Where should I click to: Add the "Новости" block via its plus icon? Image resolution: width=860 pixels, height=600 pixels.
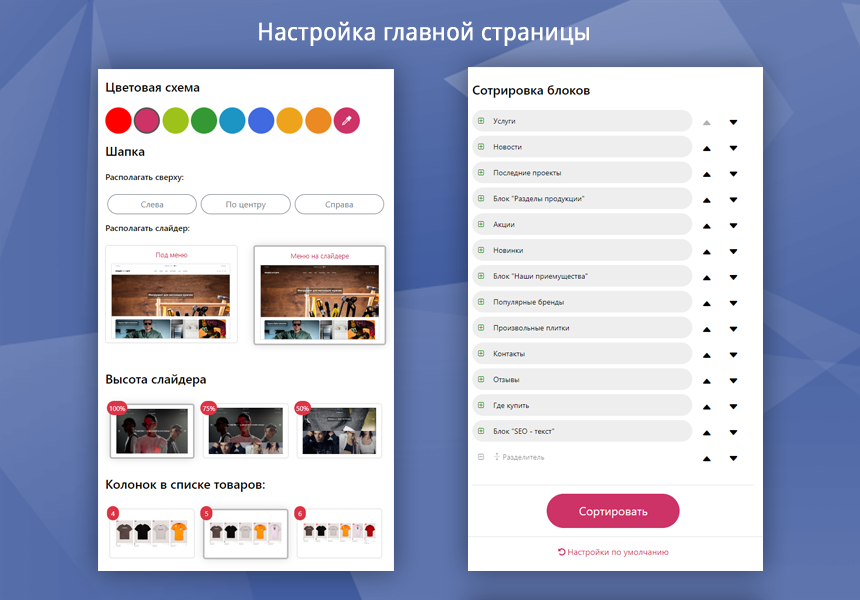(481, 146)
